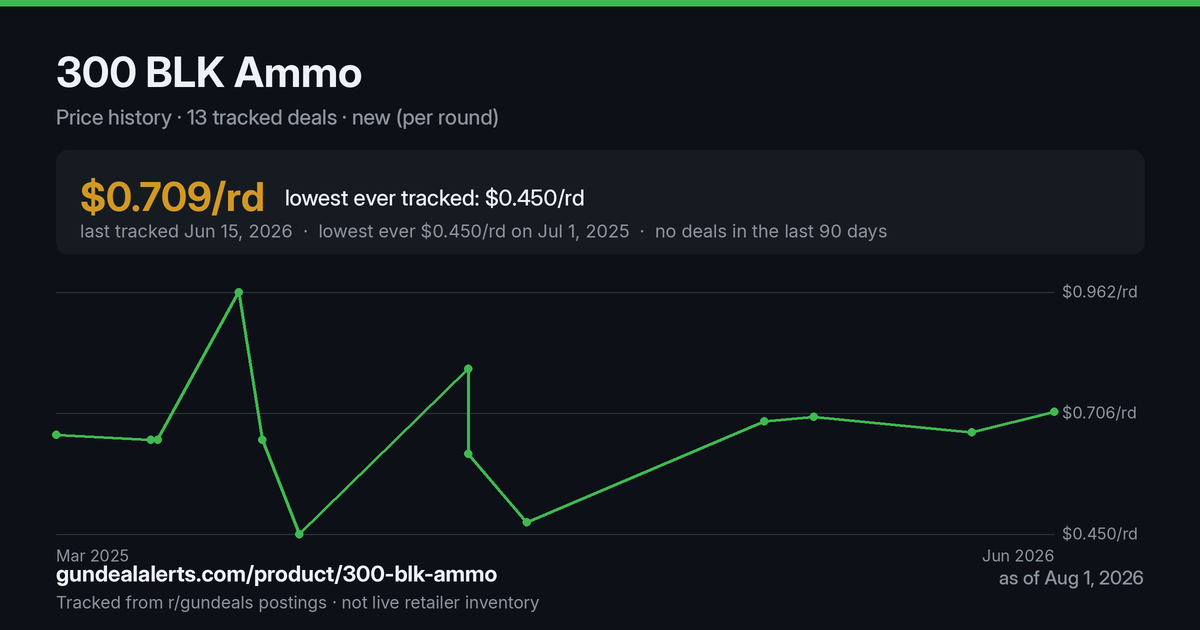Click the as of Aug 1, 2026 text
The height and width of the screenshot is (630, 1200).
pos(1071,579)
